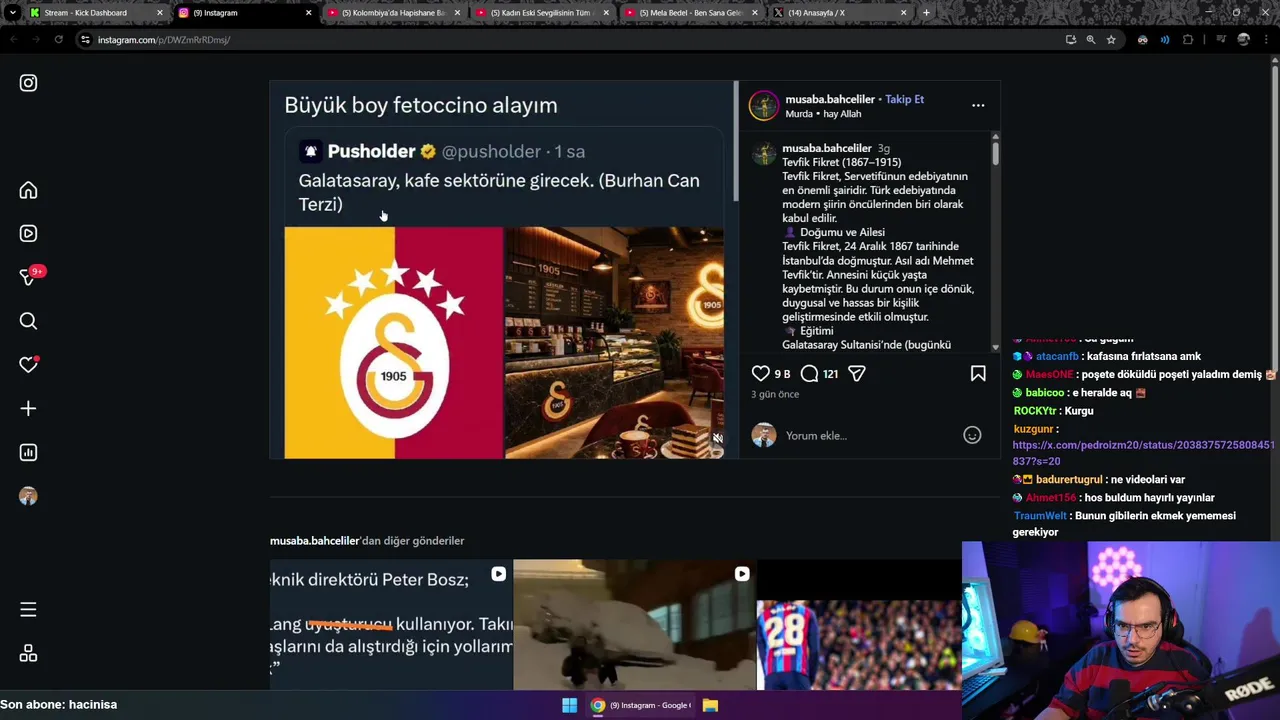Unmute the post video audio

point(717,439)
